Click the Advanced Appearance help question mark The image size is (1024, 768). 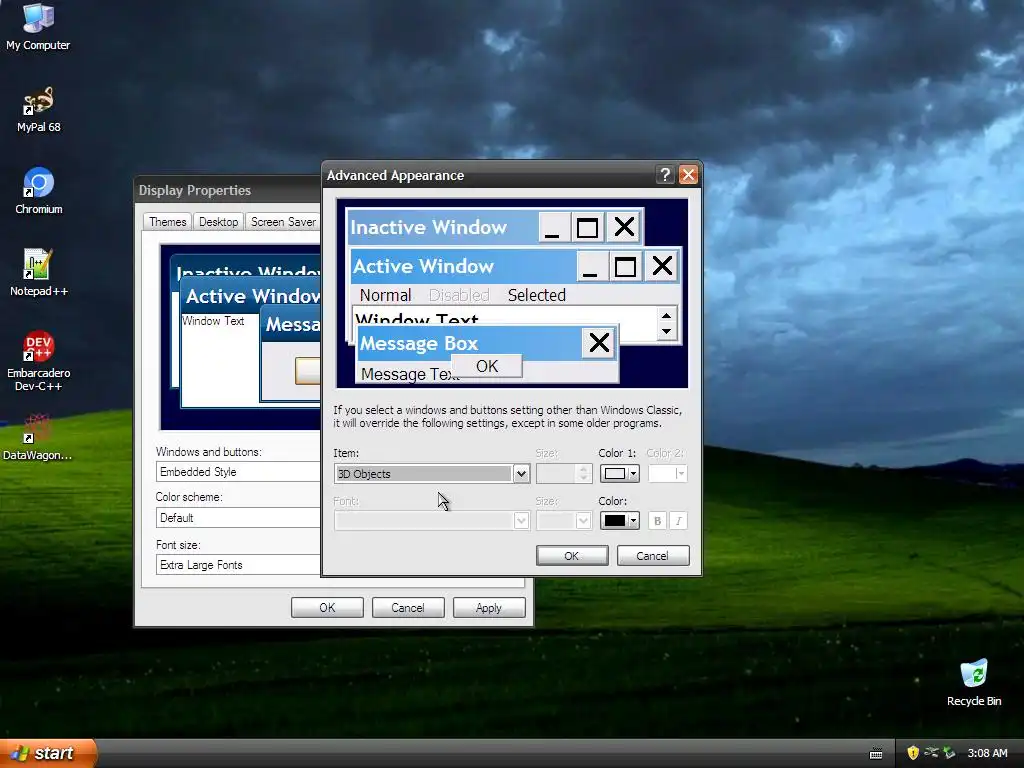[x=665, y=174]
